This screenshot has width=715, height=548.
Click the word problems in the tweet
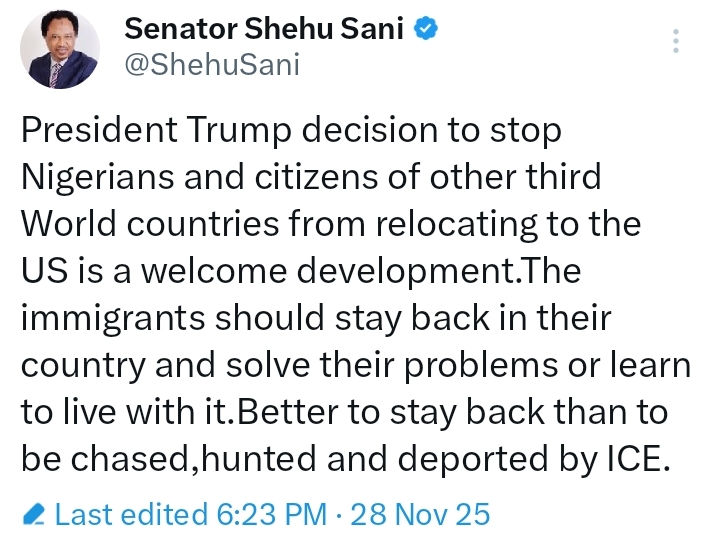pyautogui.click(x=481, y=366)
